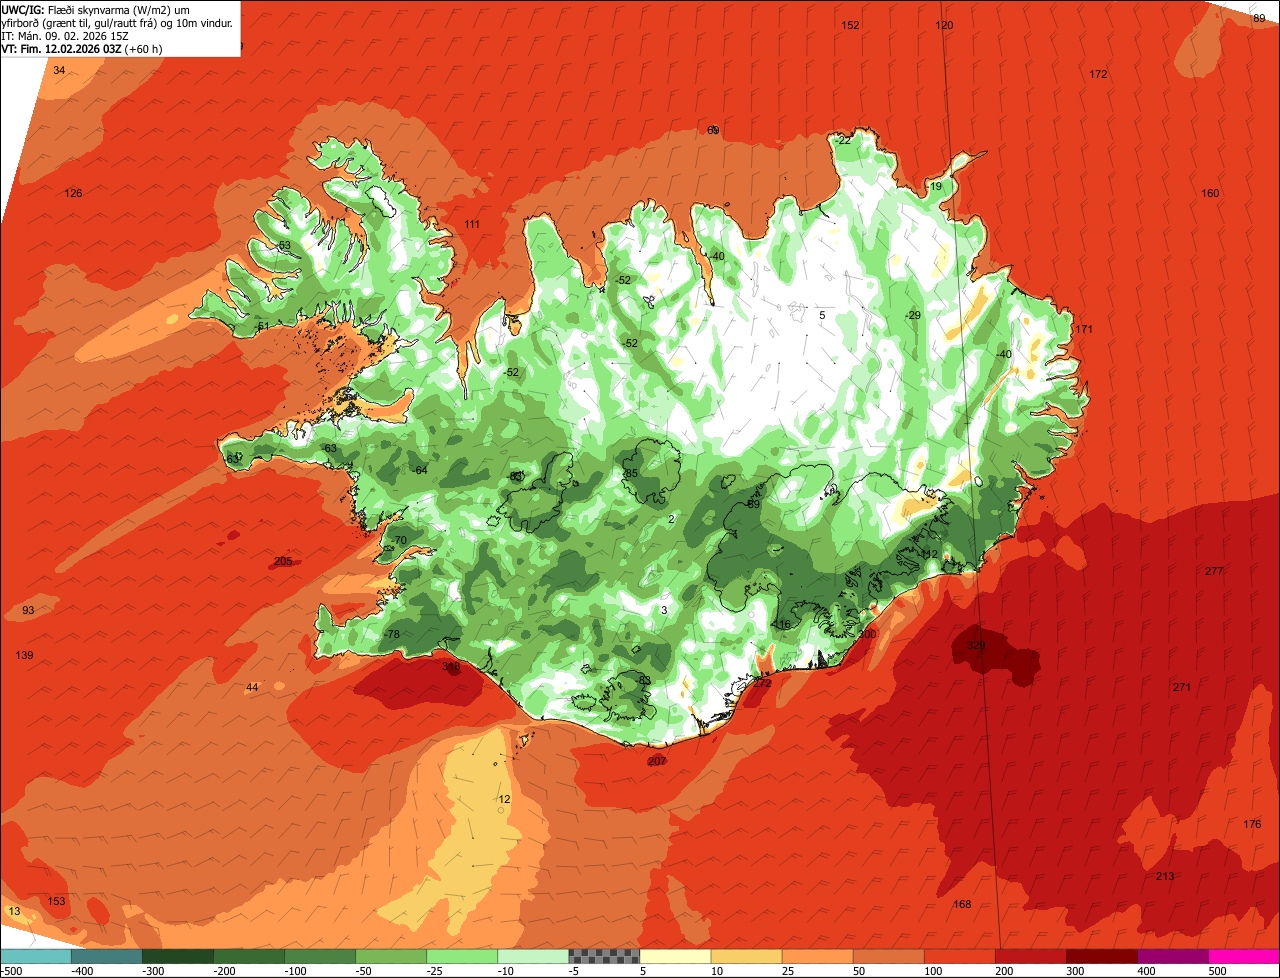Click the title line 'yfirborð (grænt til, gul/rautt frá)'

tap(117, 22)
